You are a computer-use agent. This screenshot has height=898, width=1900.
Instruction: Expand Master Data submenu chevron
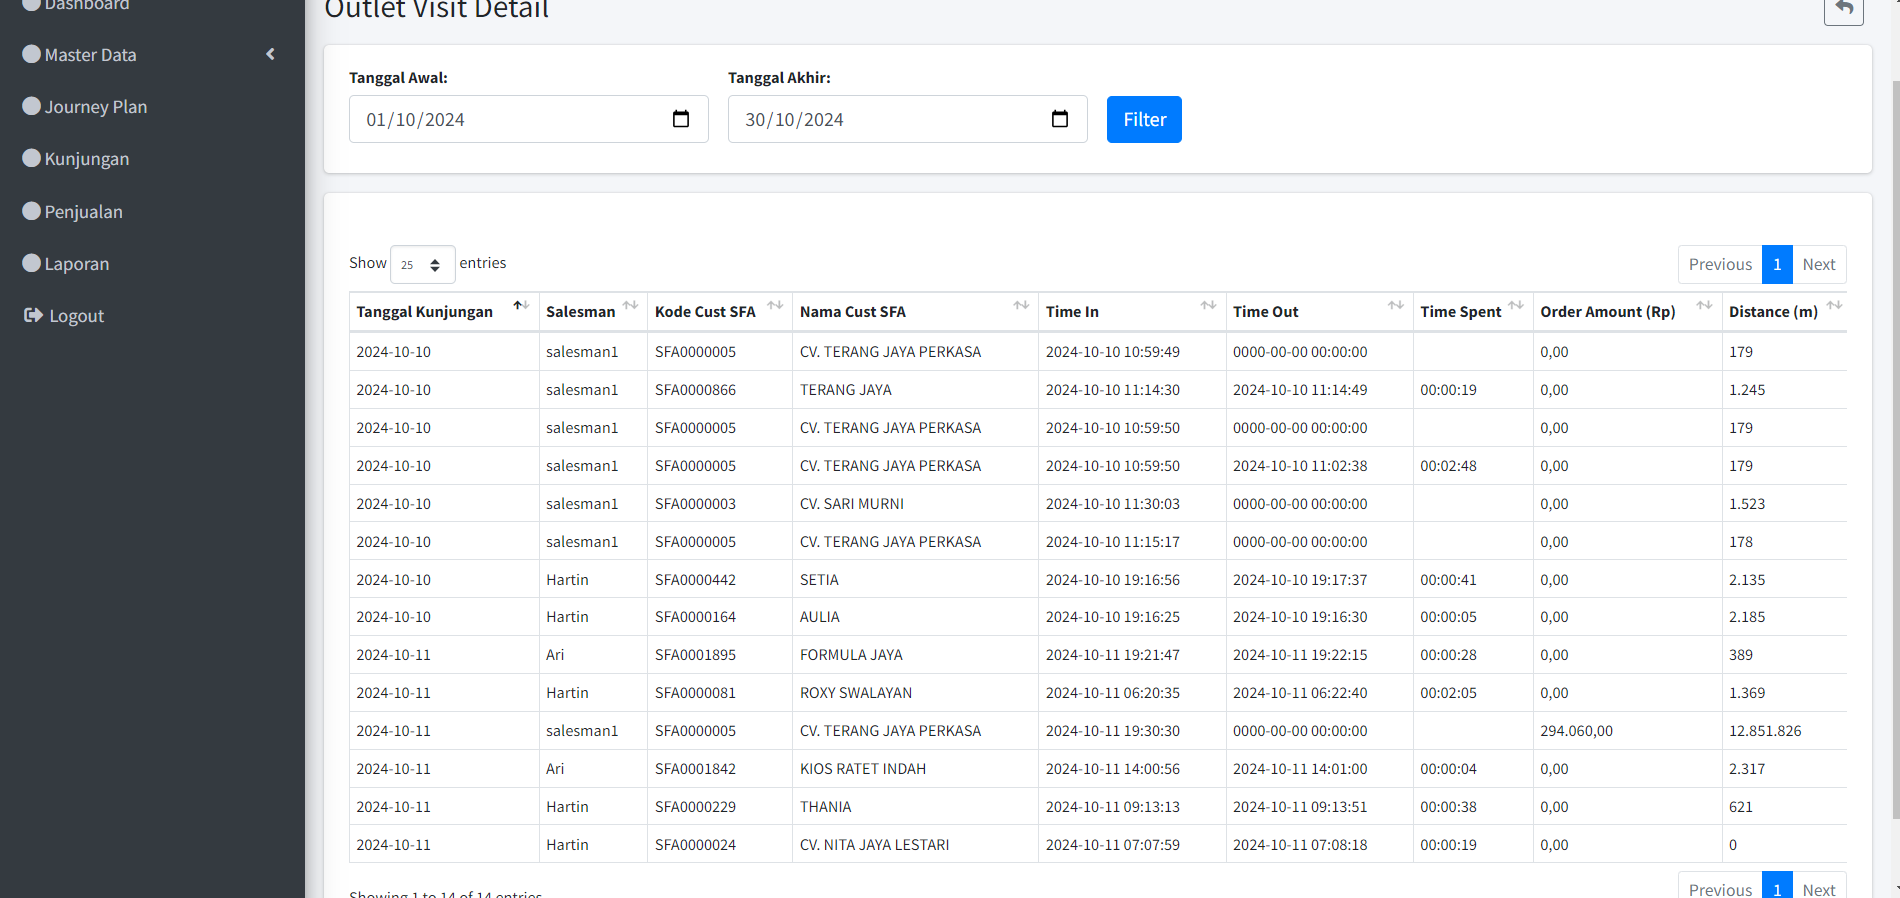[270, 54]
